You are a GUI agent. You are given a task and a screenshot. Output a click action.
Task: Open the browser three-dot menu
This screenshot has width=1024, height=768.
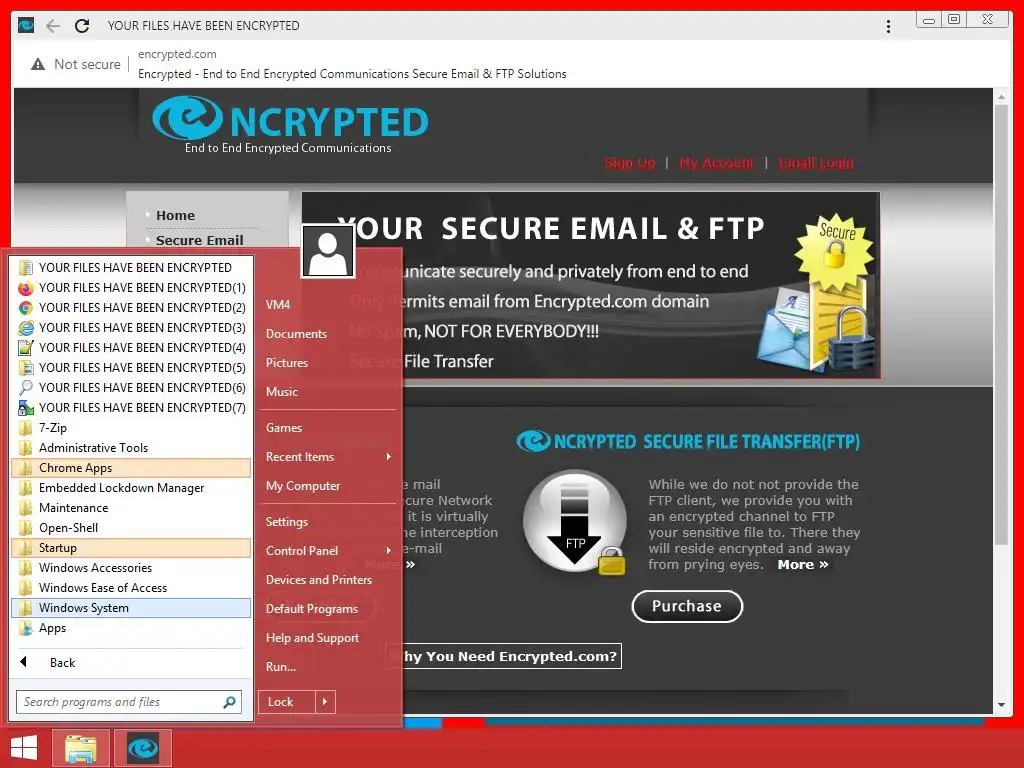(x=888, y=26)
